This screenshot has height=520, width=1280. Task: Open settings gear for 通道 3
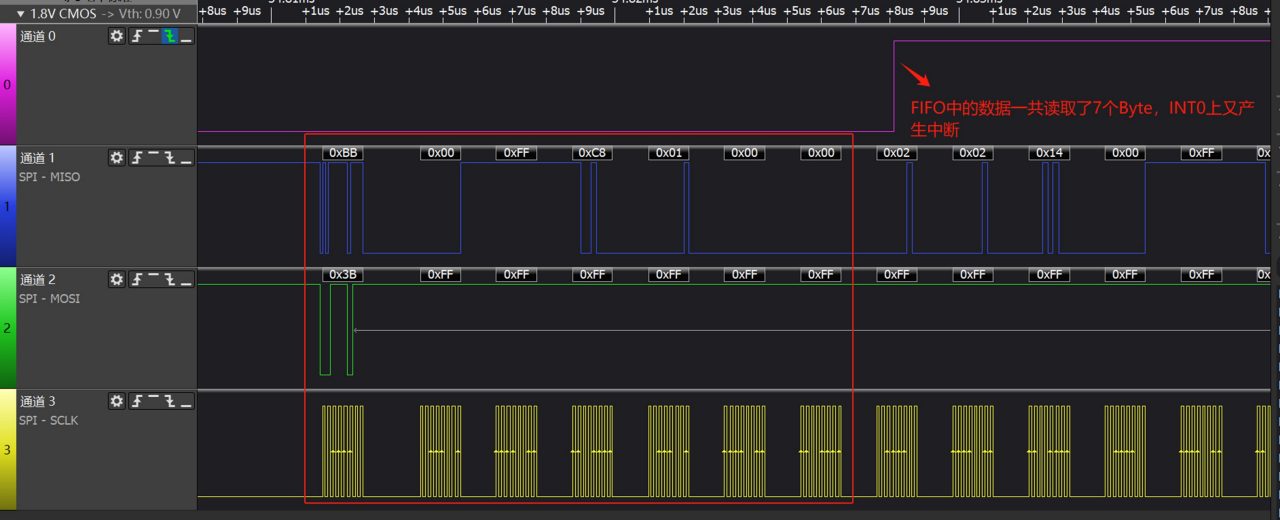click(x=117, y=401)
